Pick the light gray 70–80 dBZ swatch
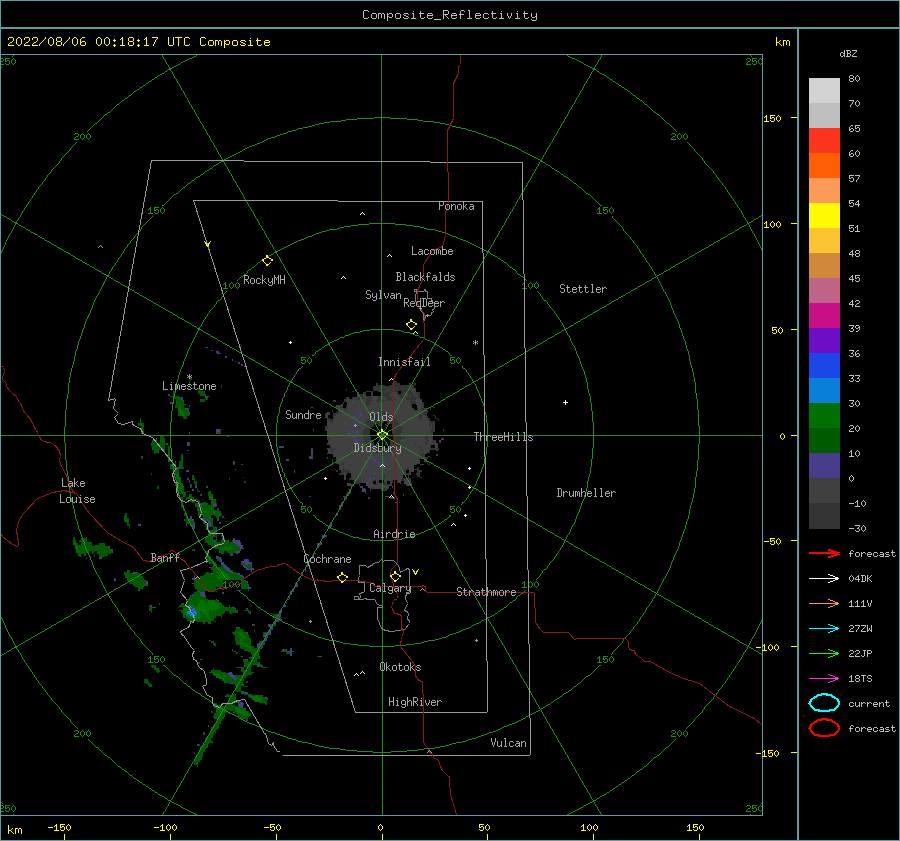Image resolution: width=900 pixels, height=841 pixels. pos(824,91)
